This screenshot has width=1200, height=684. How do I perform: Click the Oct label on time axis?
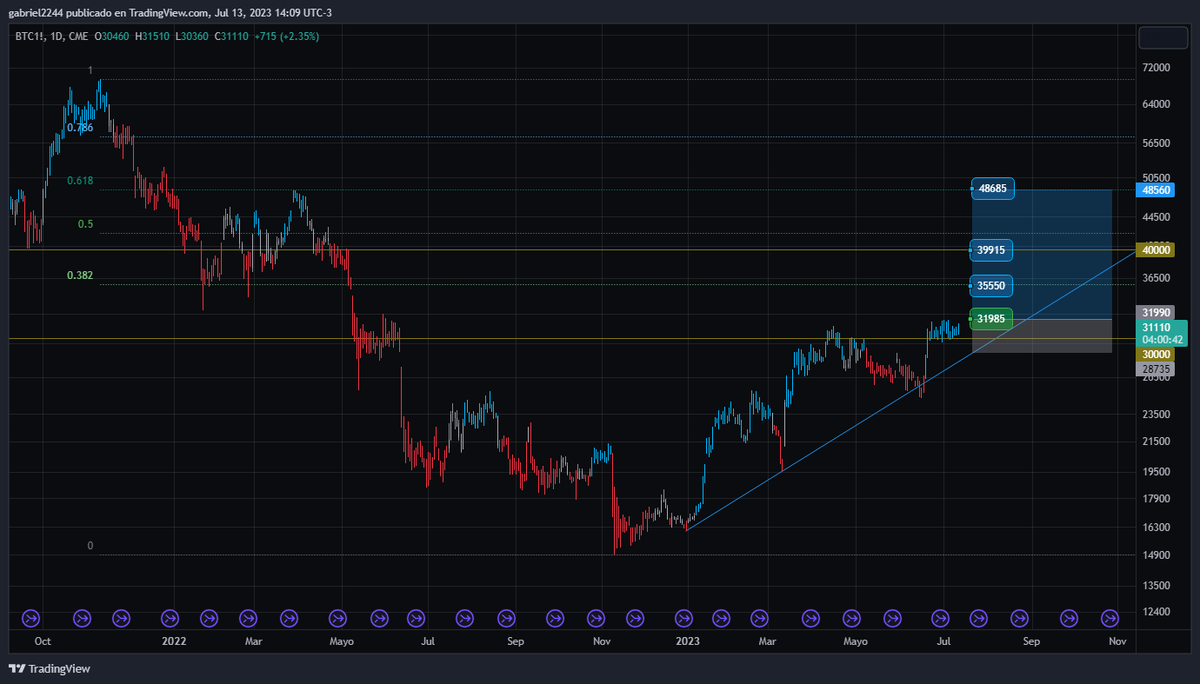[x=42, y=640]
